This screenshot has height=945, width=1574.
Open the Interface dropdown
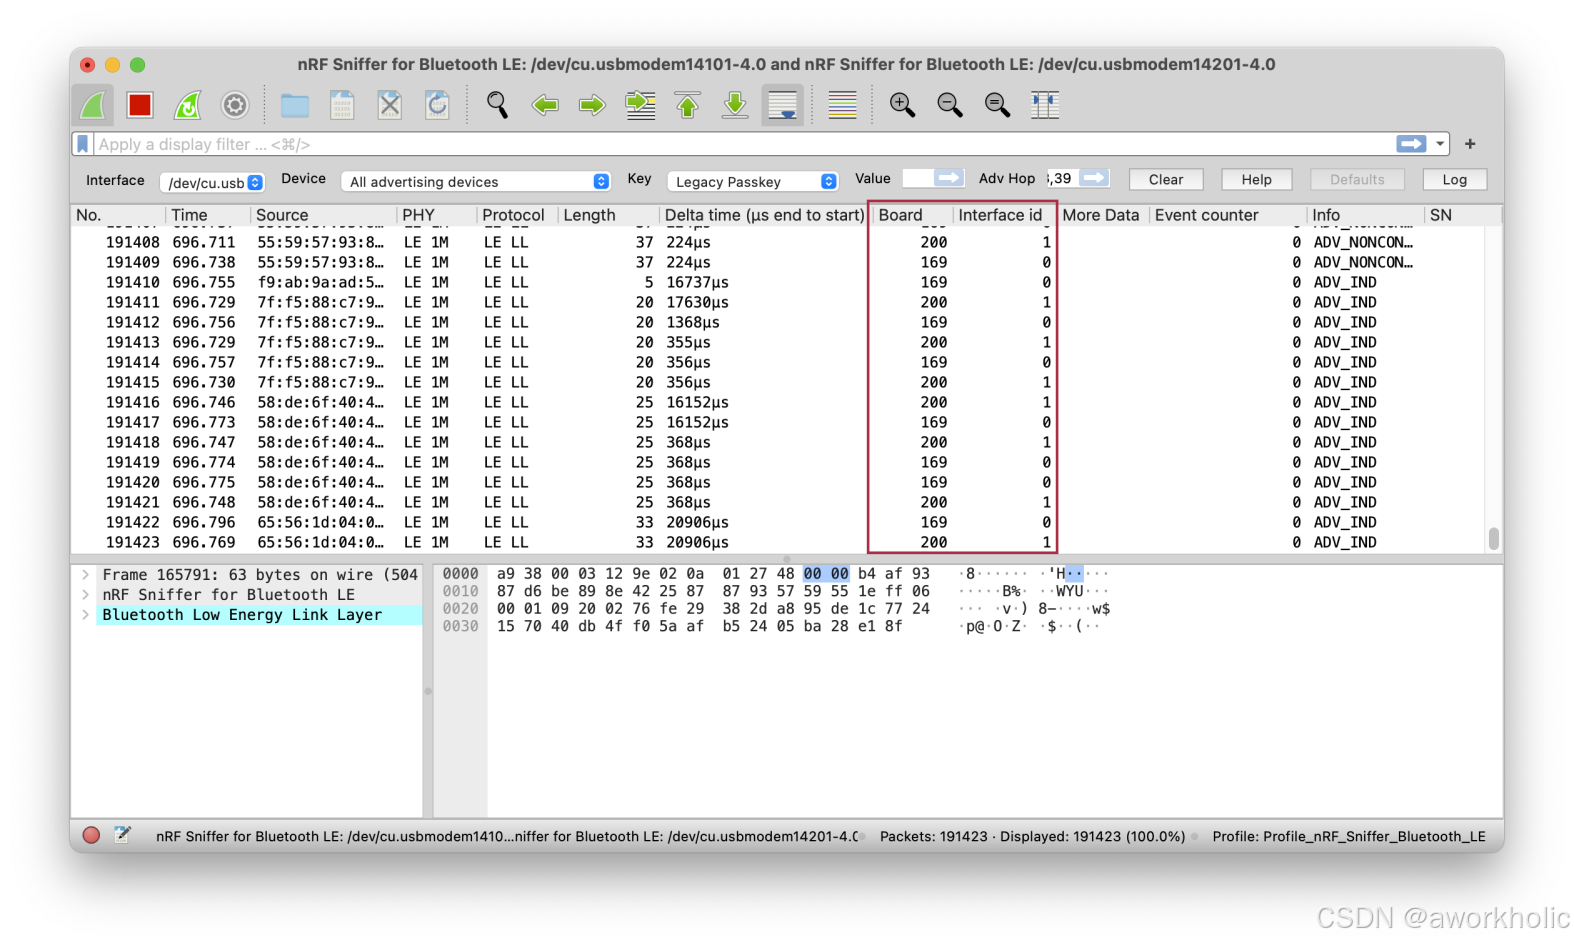[x=212, y=182]
